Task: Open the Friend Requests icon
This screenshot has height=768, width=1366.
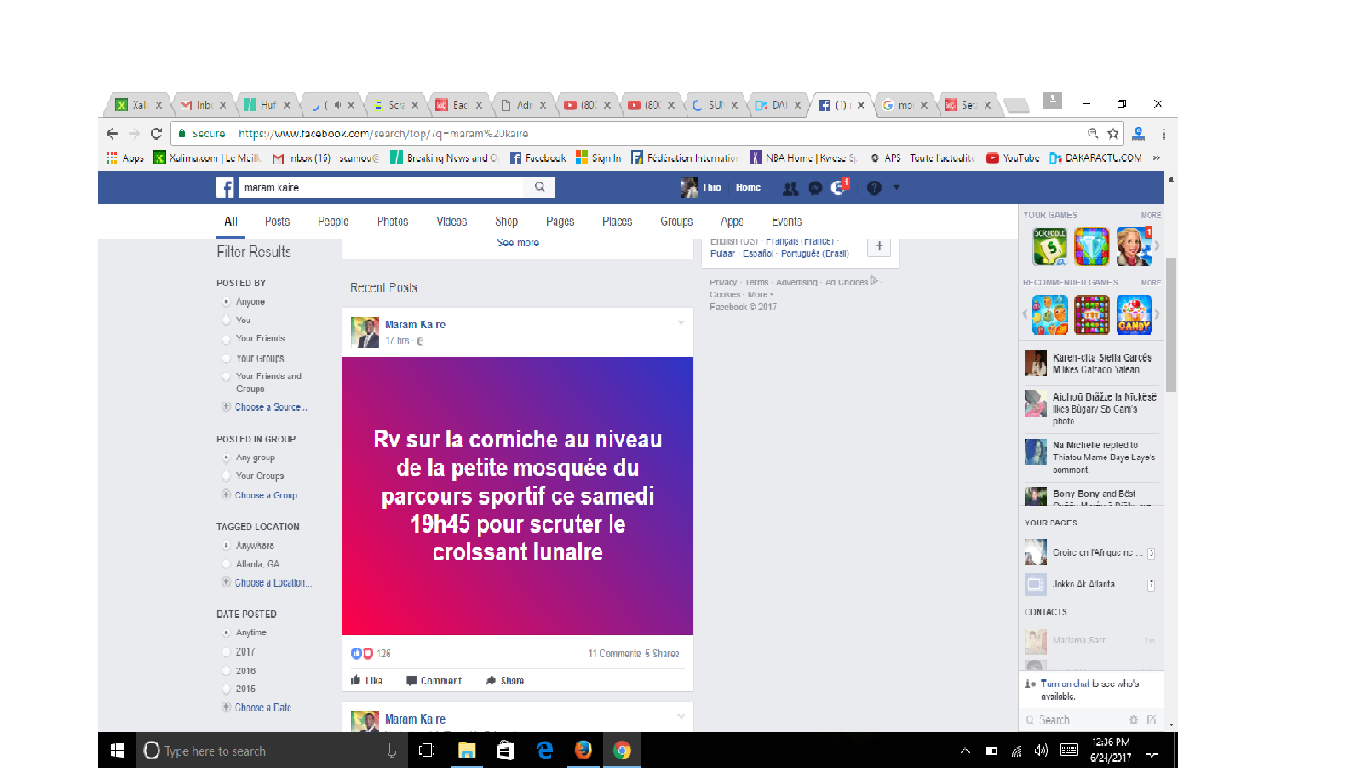Action: click(x=790, y=188)
